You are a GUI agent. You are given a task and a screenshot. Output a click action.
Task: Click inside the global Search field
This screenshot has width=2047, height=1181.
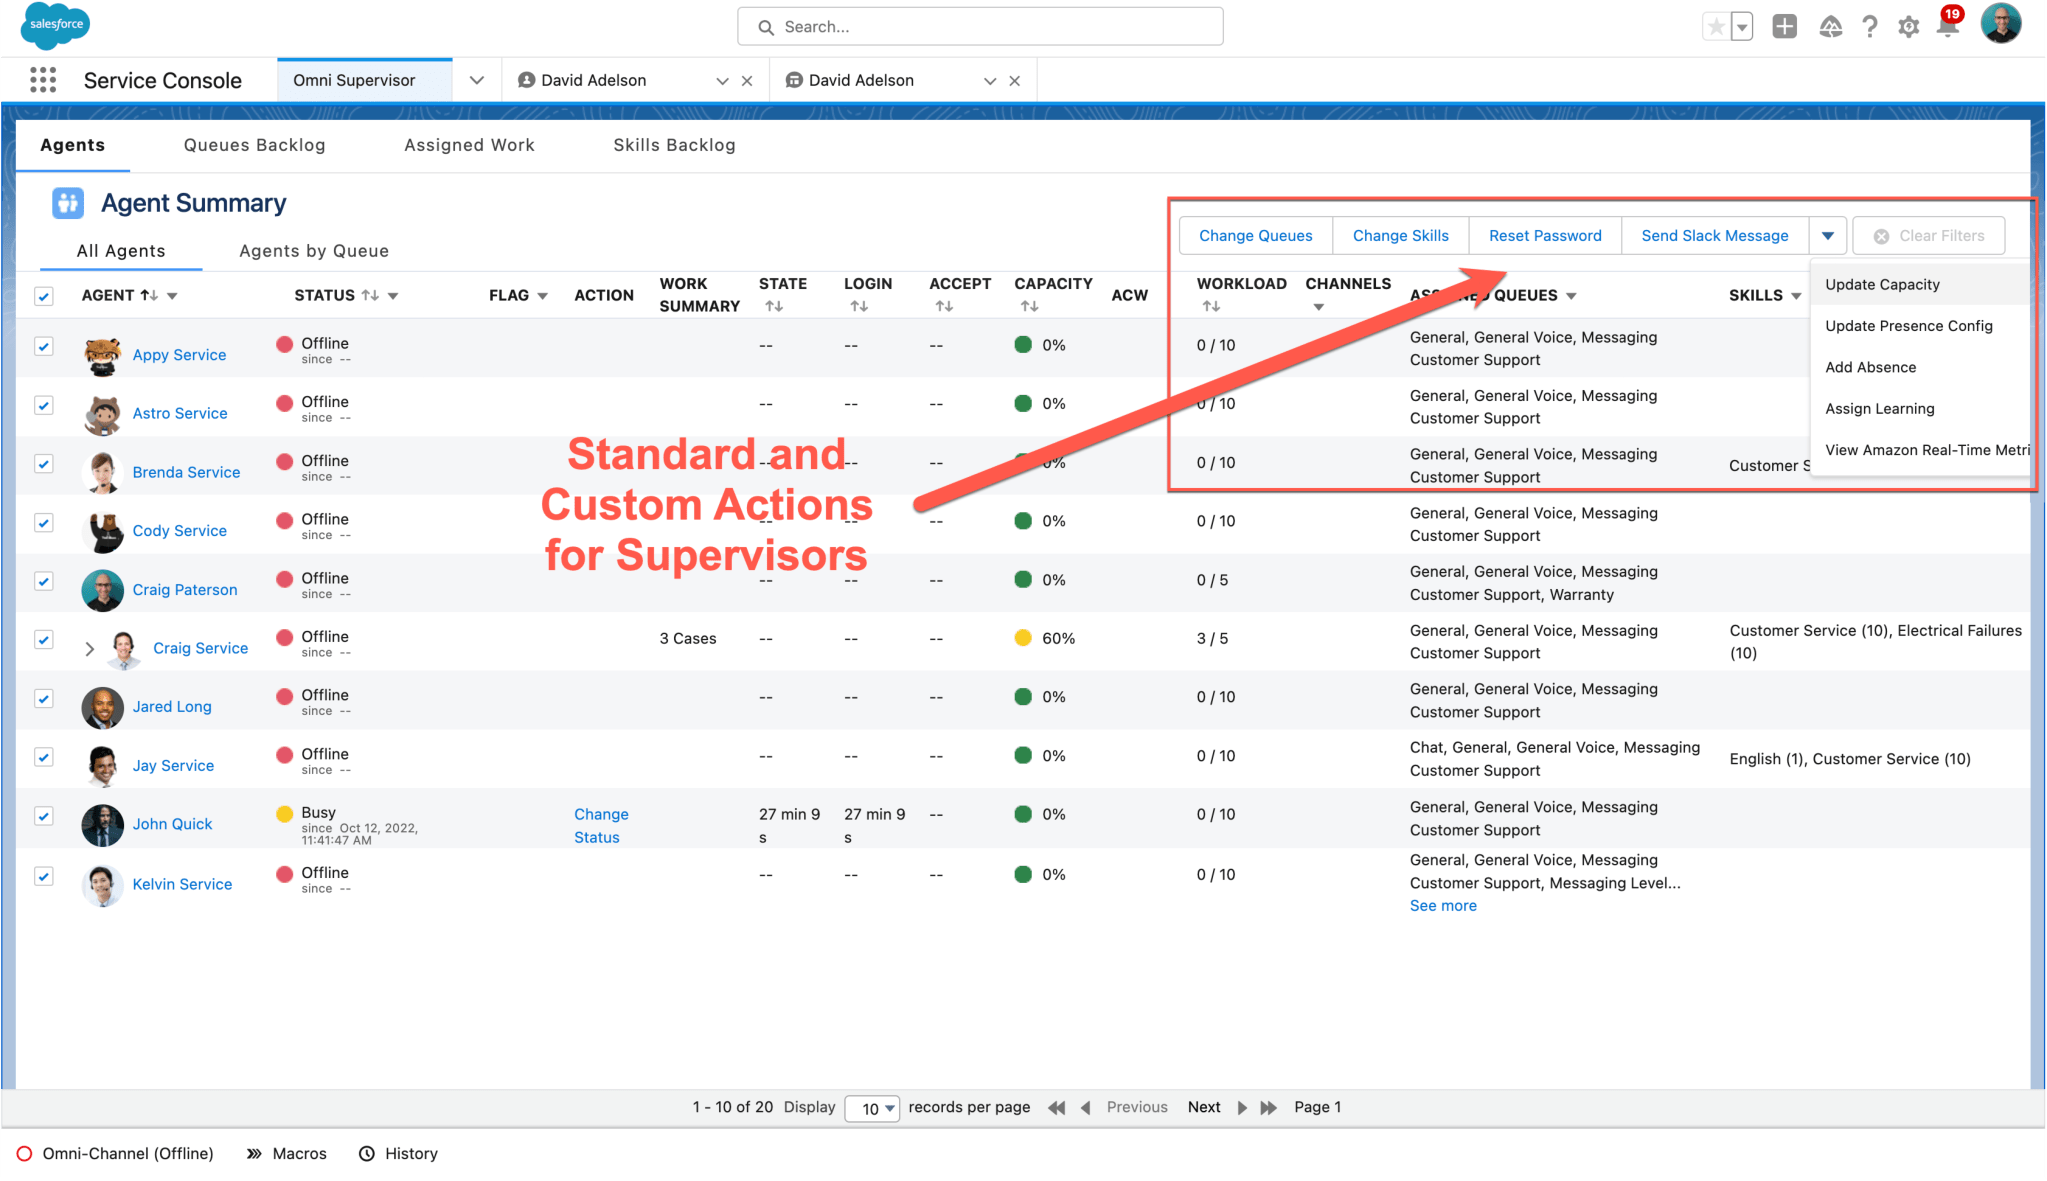(980, 26)
